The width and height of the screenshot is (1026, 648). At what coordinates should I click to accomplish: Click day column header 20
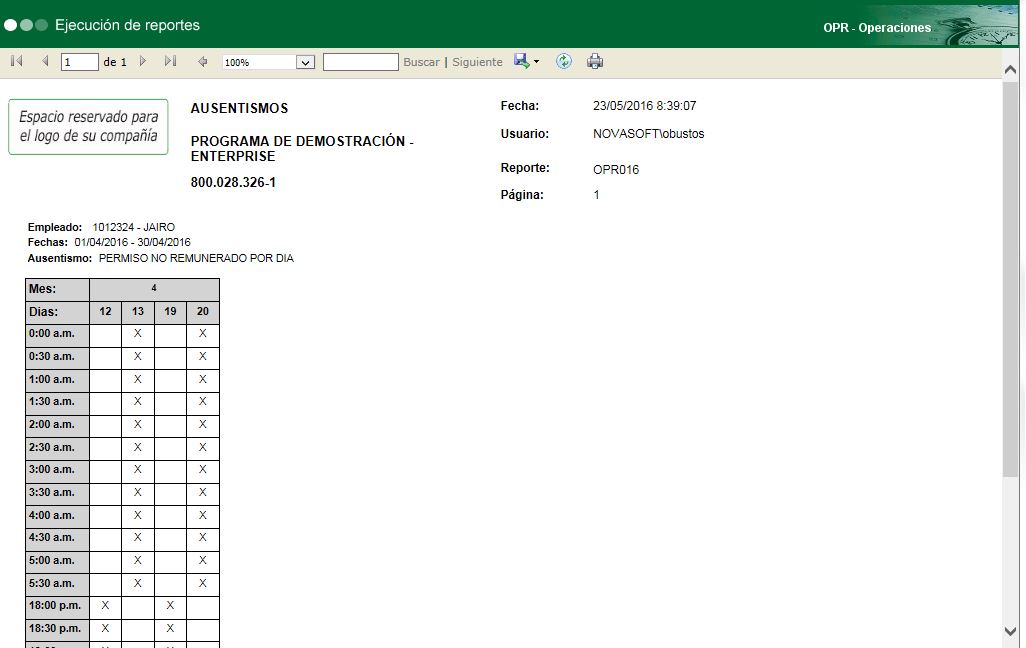[x=203, y=312]
